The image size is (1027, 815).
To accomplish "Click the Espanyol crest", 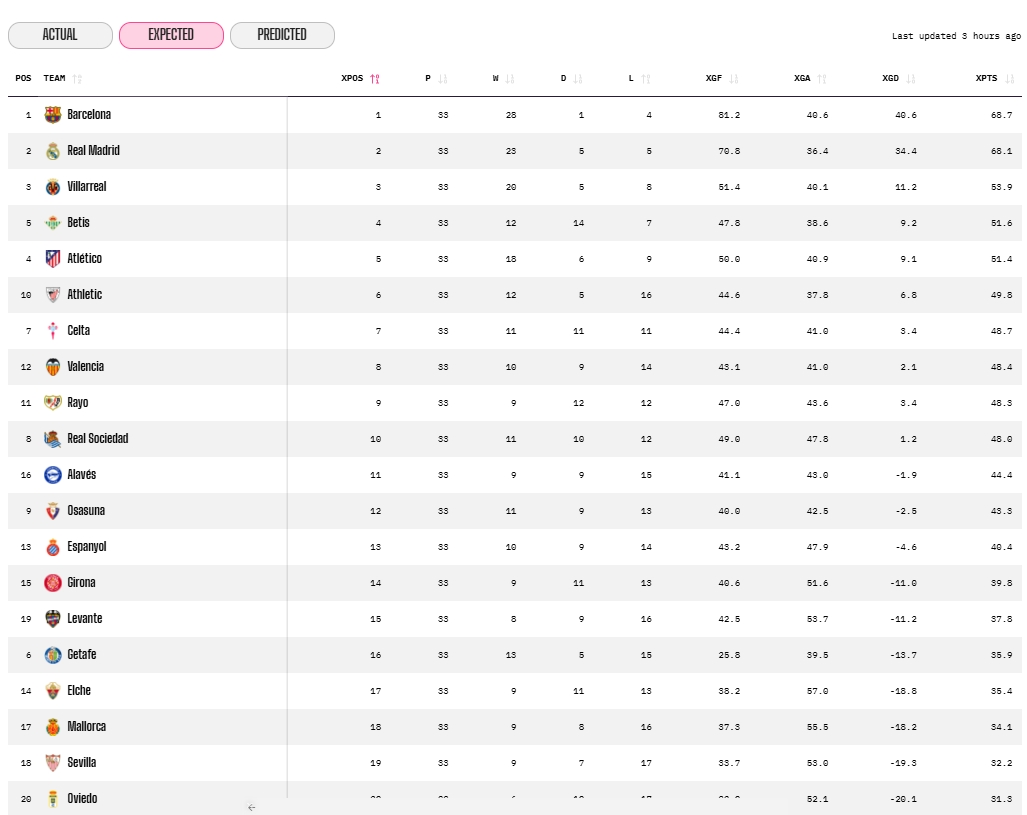I will click(53, 546).
